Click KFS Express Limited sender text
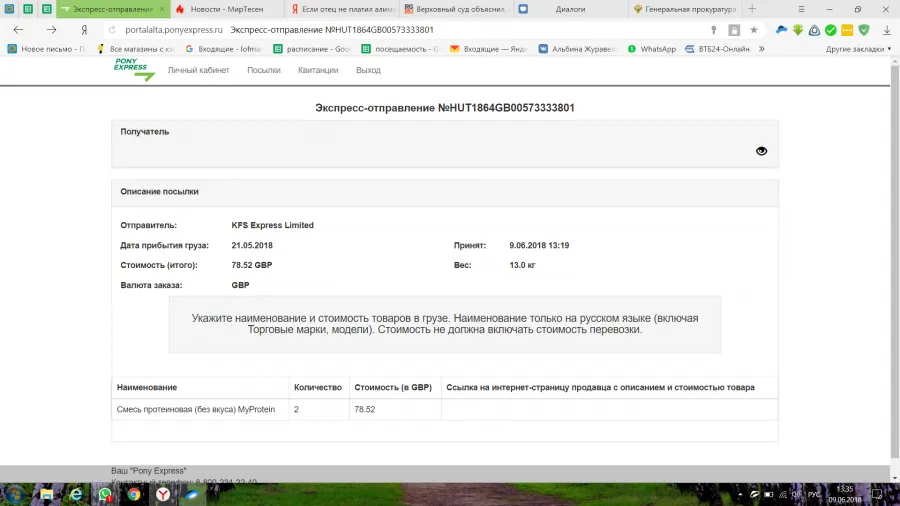The height and width of the screenshot is (506, 900). (x=273, y=225)
